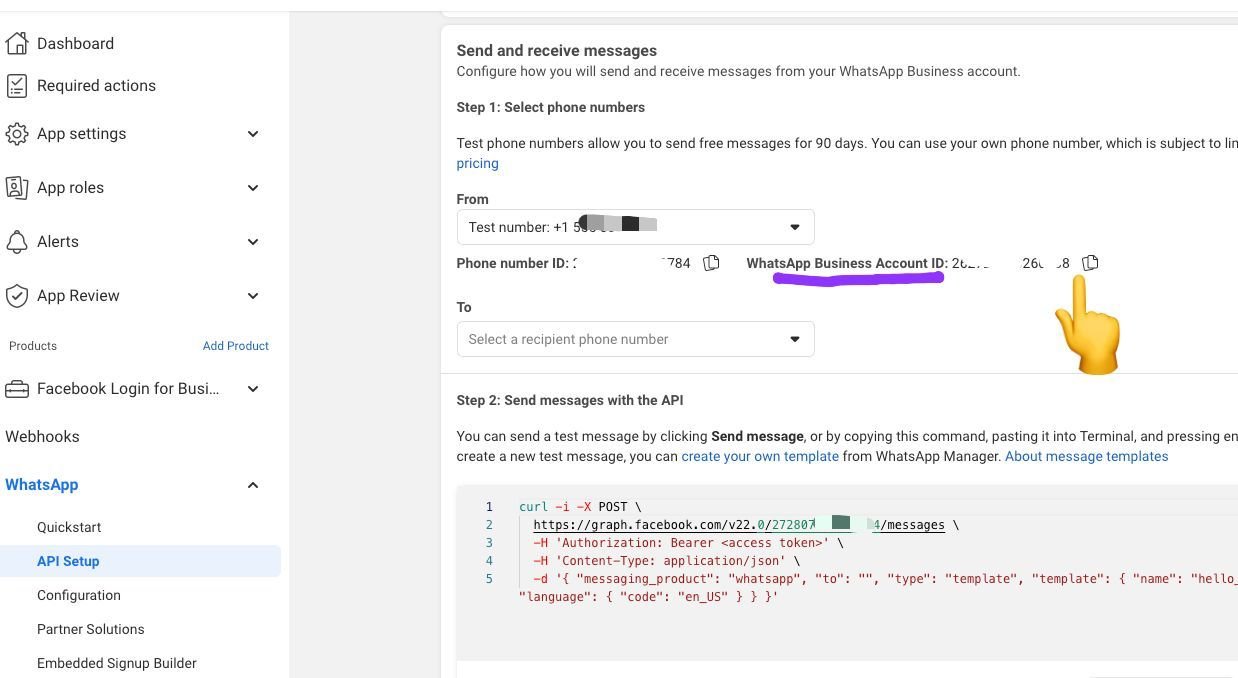Open Facebook Login for Business settings

(x=127, y=388)
